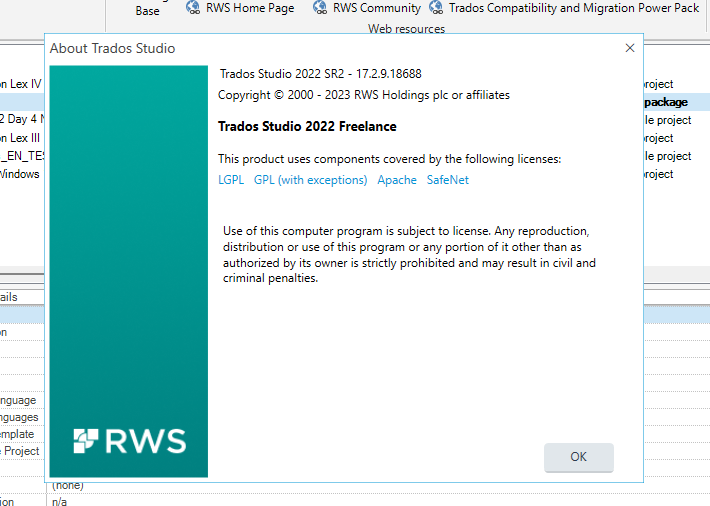The width and height of the screenshot is (710, 506).
Task: Open the GPL (with exceptions) license link
Action: [310, 180]
